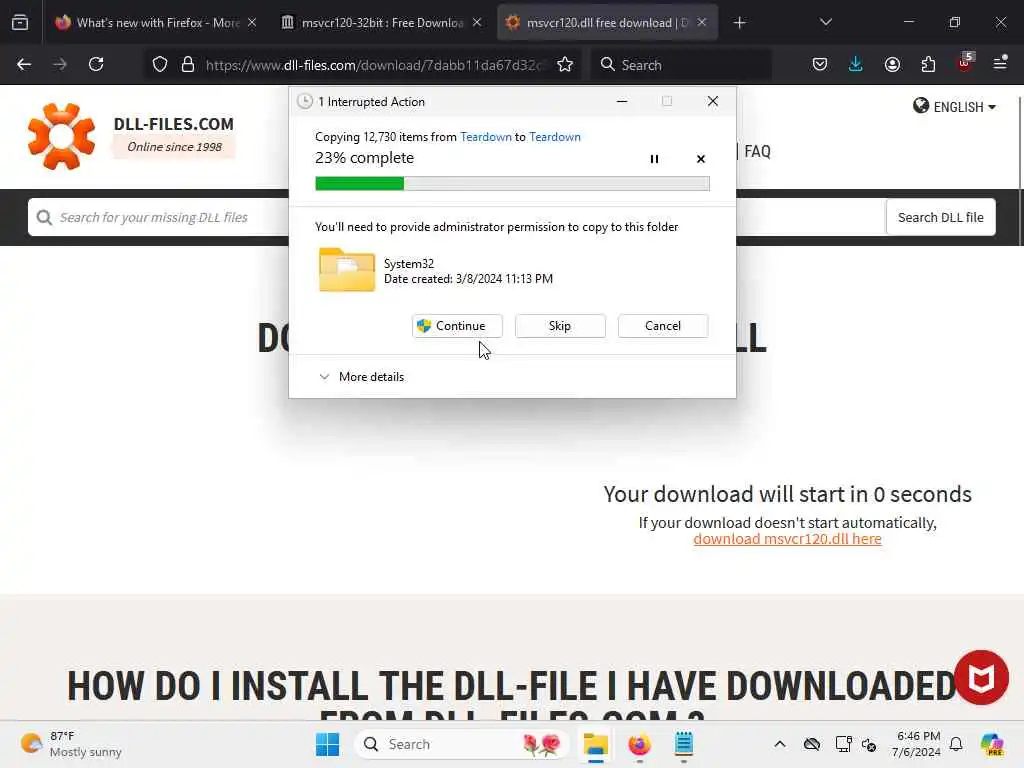
Task: Reload the current page
Action: point(96,64)
